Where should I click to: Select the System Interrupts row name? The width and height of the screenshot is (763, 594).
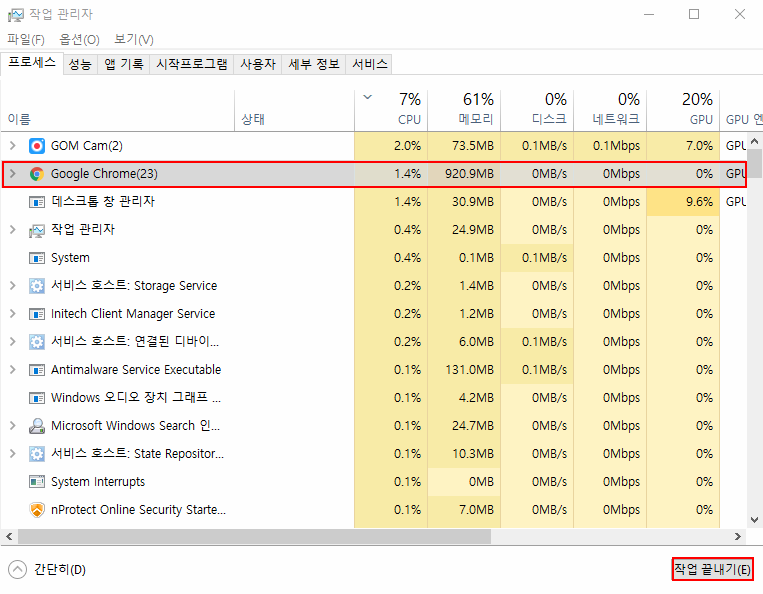point(98,482)
